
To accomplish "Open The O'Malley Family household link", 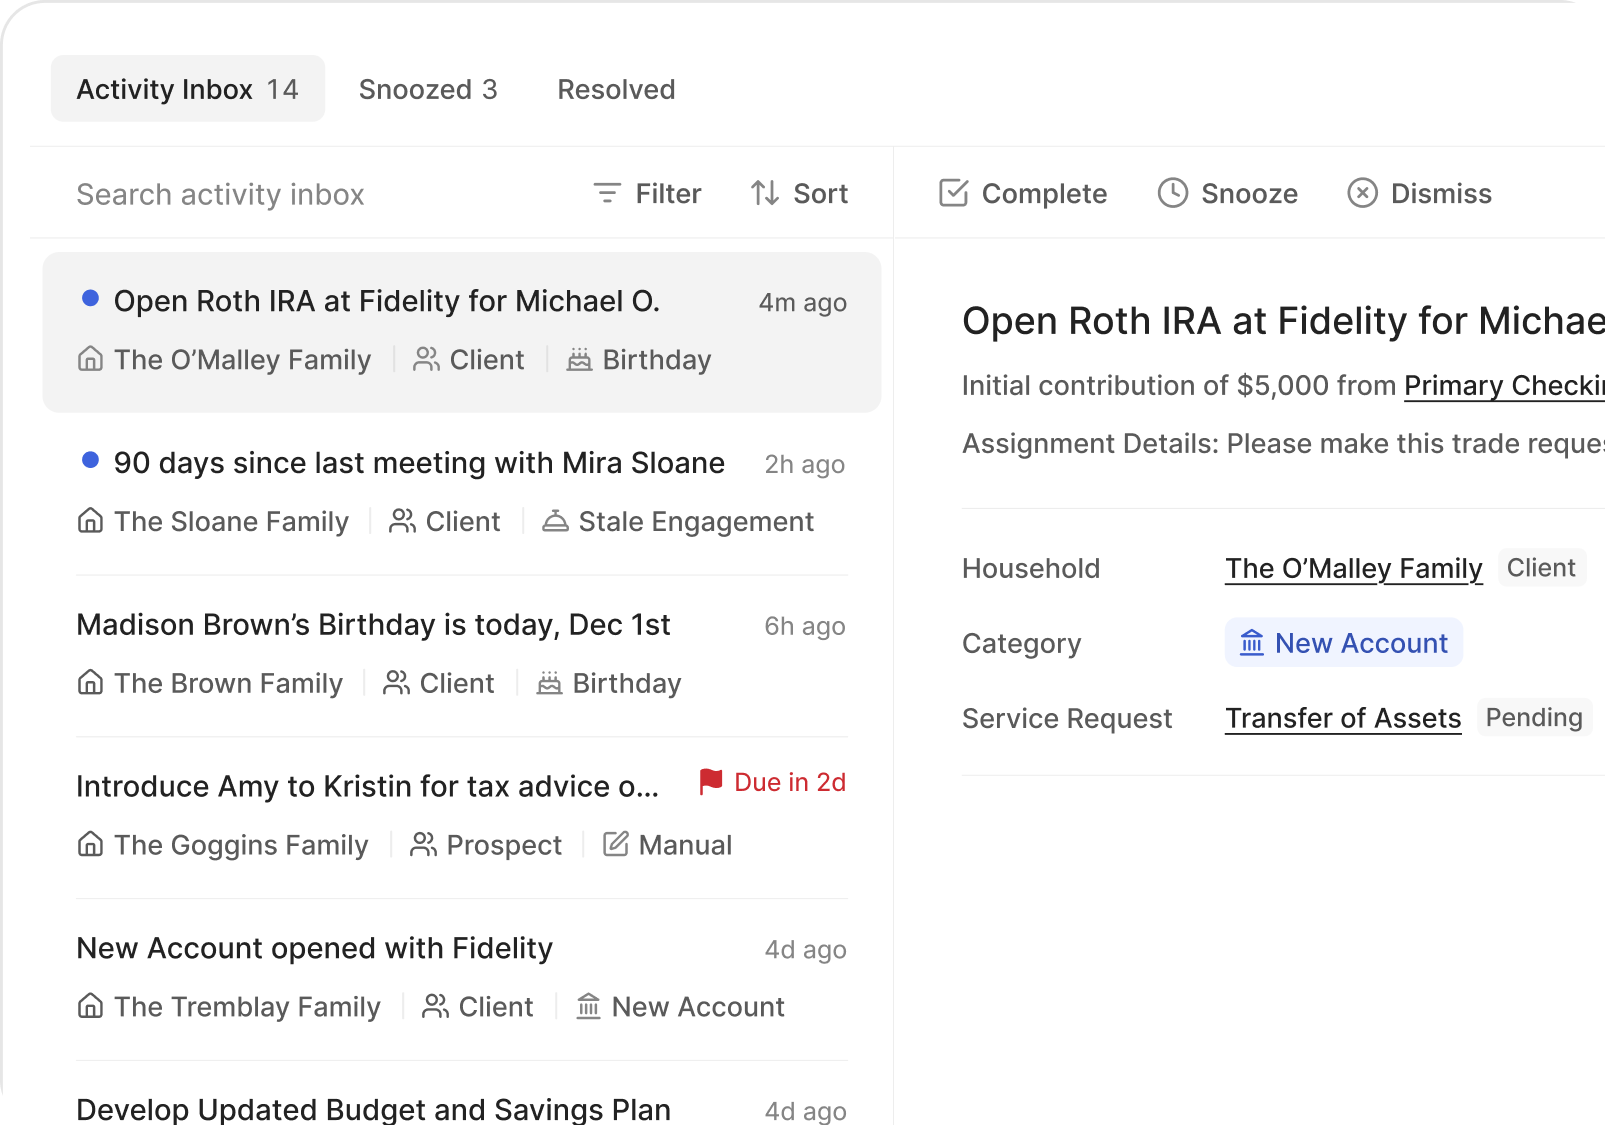I will click(x=1354, y=568).
